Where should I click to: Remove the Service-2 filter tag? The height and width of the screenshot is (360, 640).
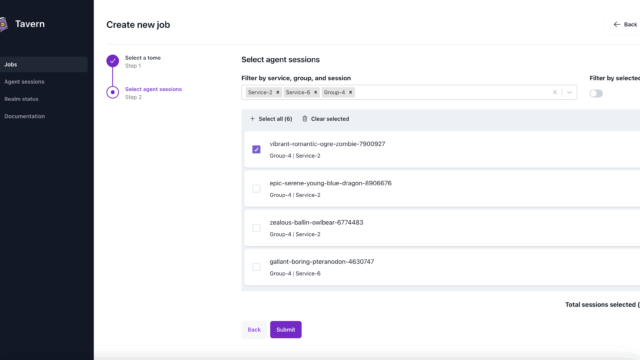click(278, 92)
